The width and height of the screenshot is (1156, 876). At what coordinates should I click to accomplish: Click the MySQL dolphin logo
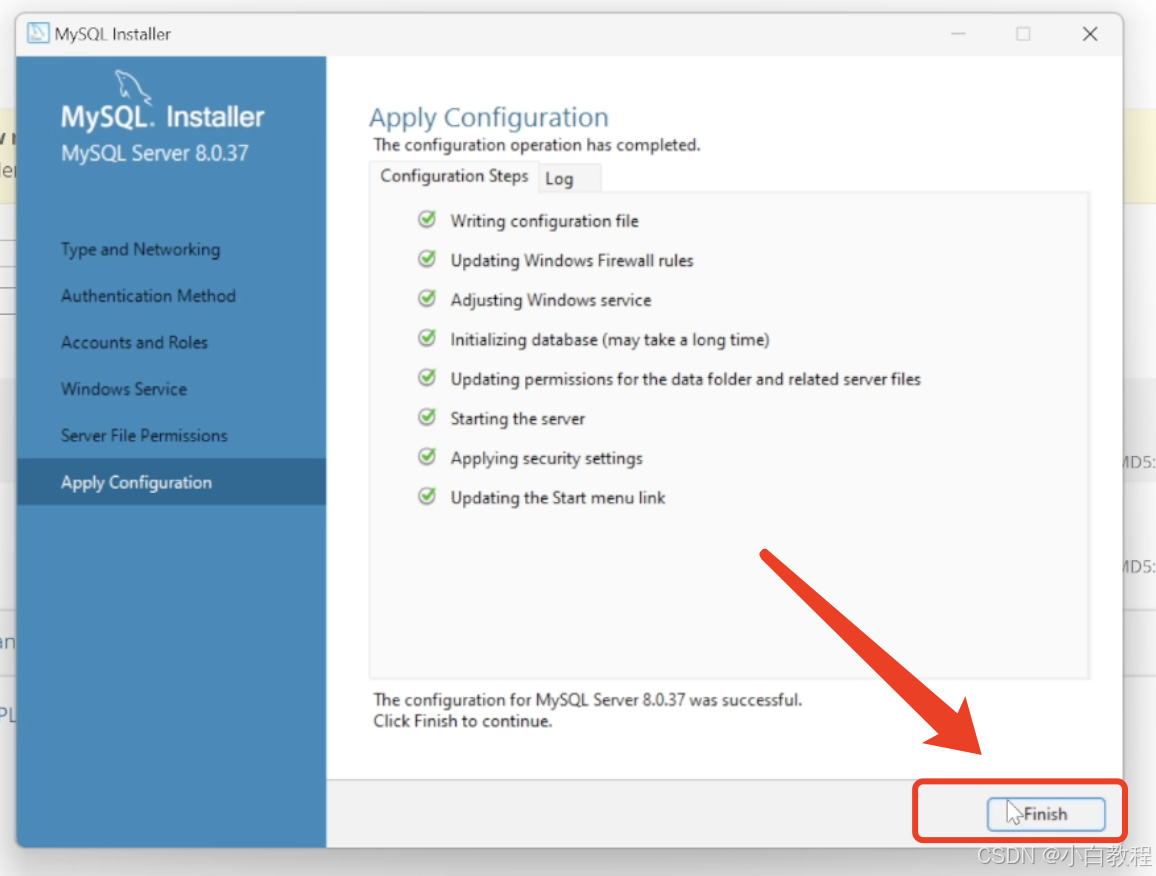click(x=133, y=86)
